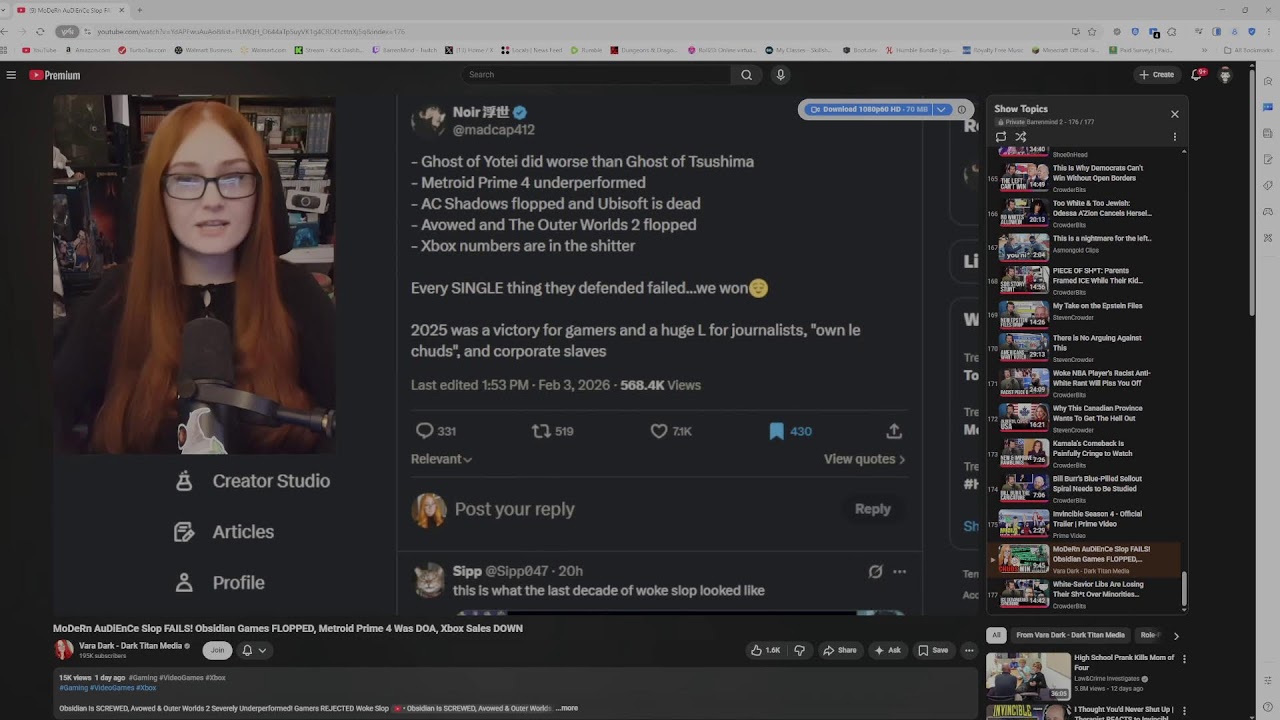The height and width of the screenshot is (720, 1280).
Task: Expand description with ...more
Action: (x=567, y=708)
